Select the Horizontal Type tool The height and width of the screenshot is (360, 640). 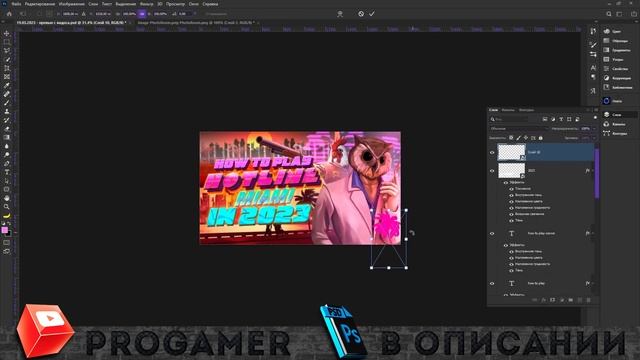point(7,172)
